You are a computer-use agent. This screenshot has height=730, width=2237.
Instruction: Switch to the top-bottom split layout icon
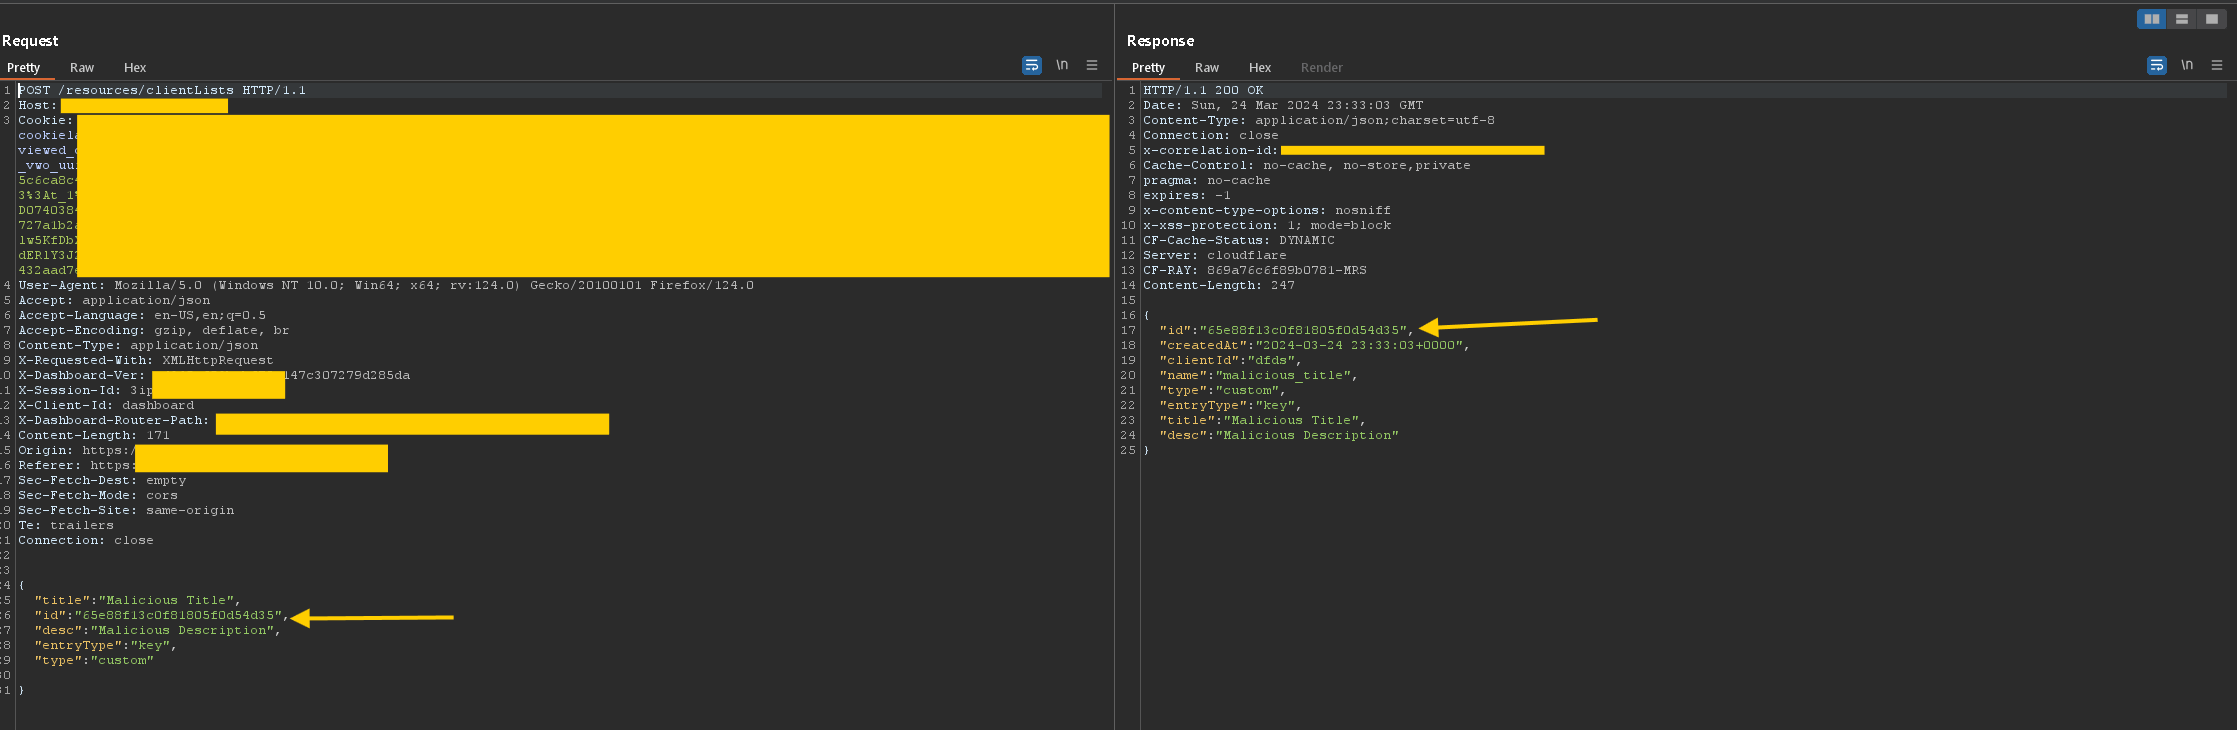[x=2182, y=19]
